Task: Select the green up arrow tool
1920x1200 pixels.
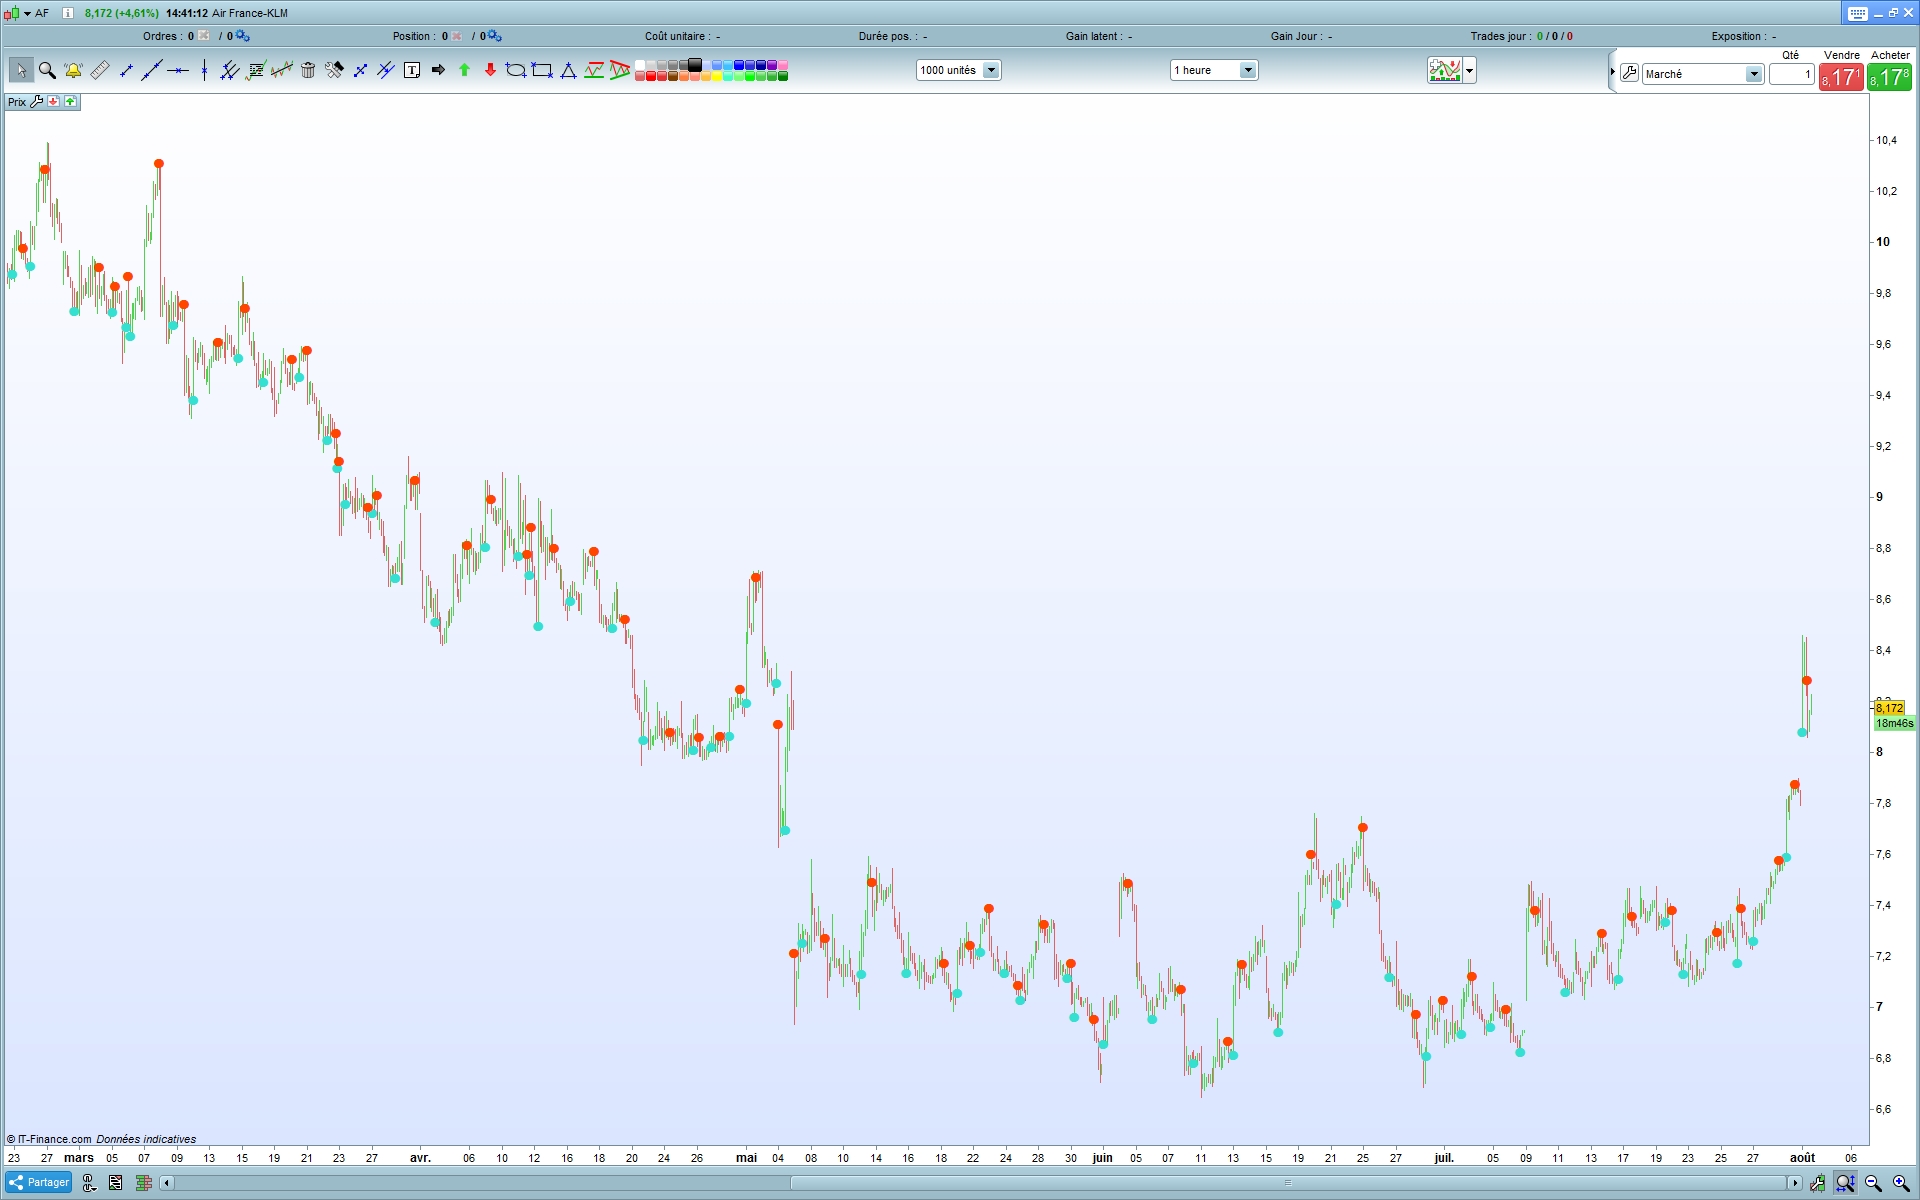Action: (464, 70)
